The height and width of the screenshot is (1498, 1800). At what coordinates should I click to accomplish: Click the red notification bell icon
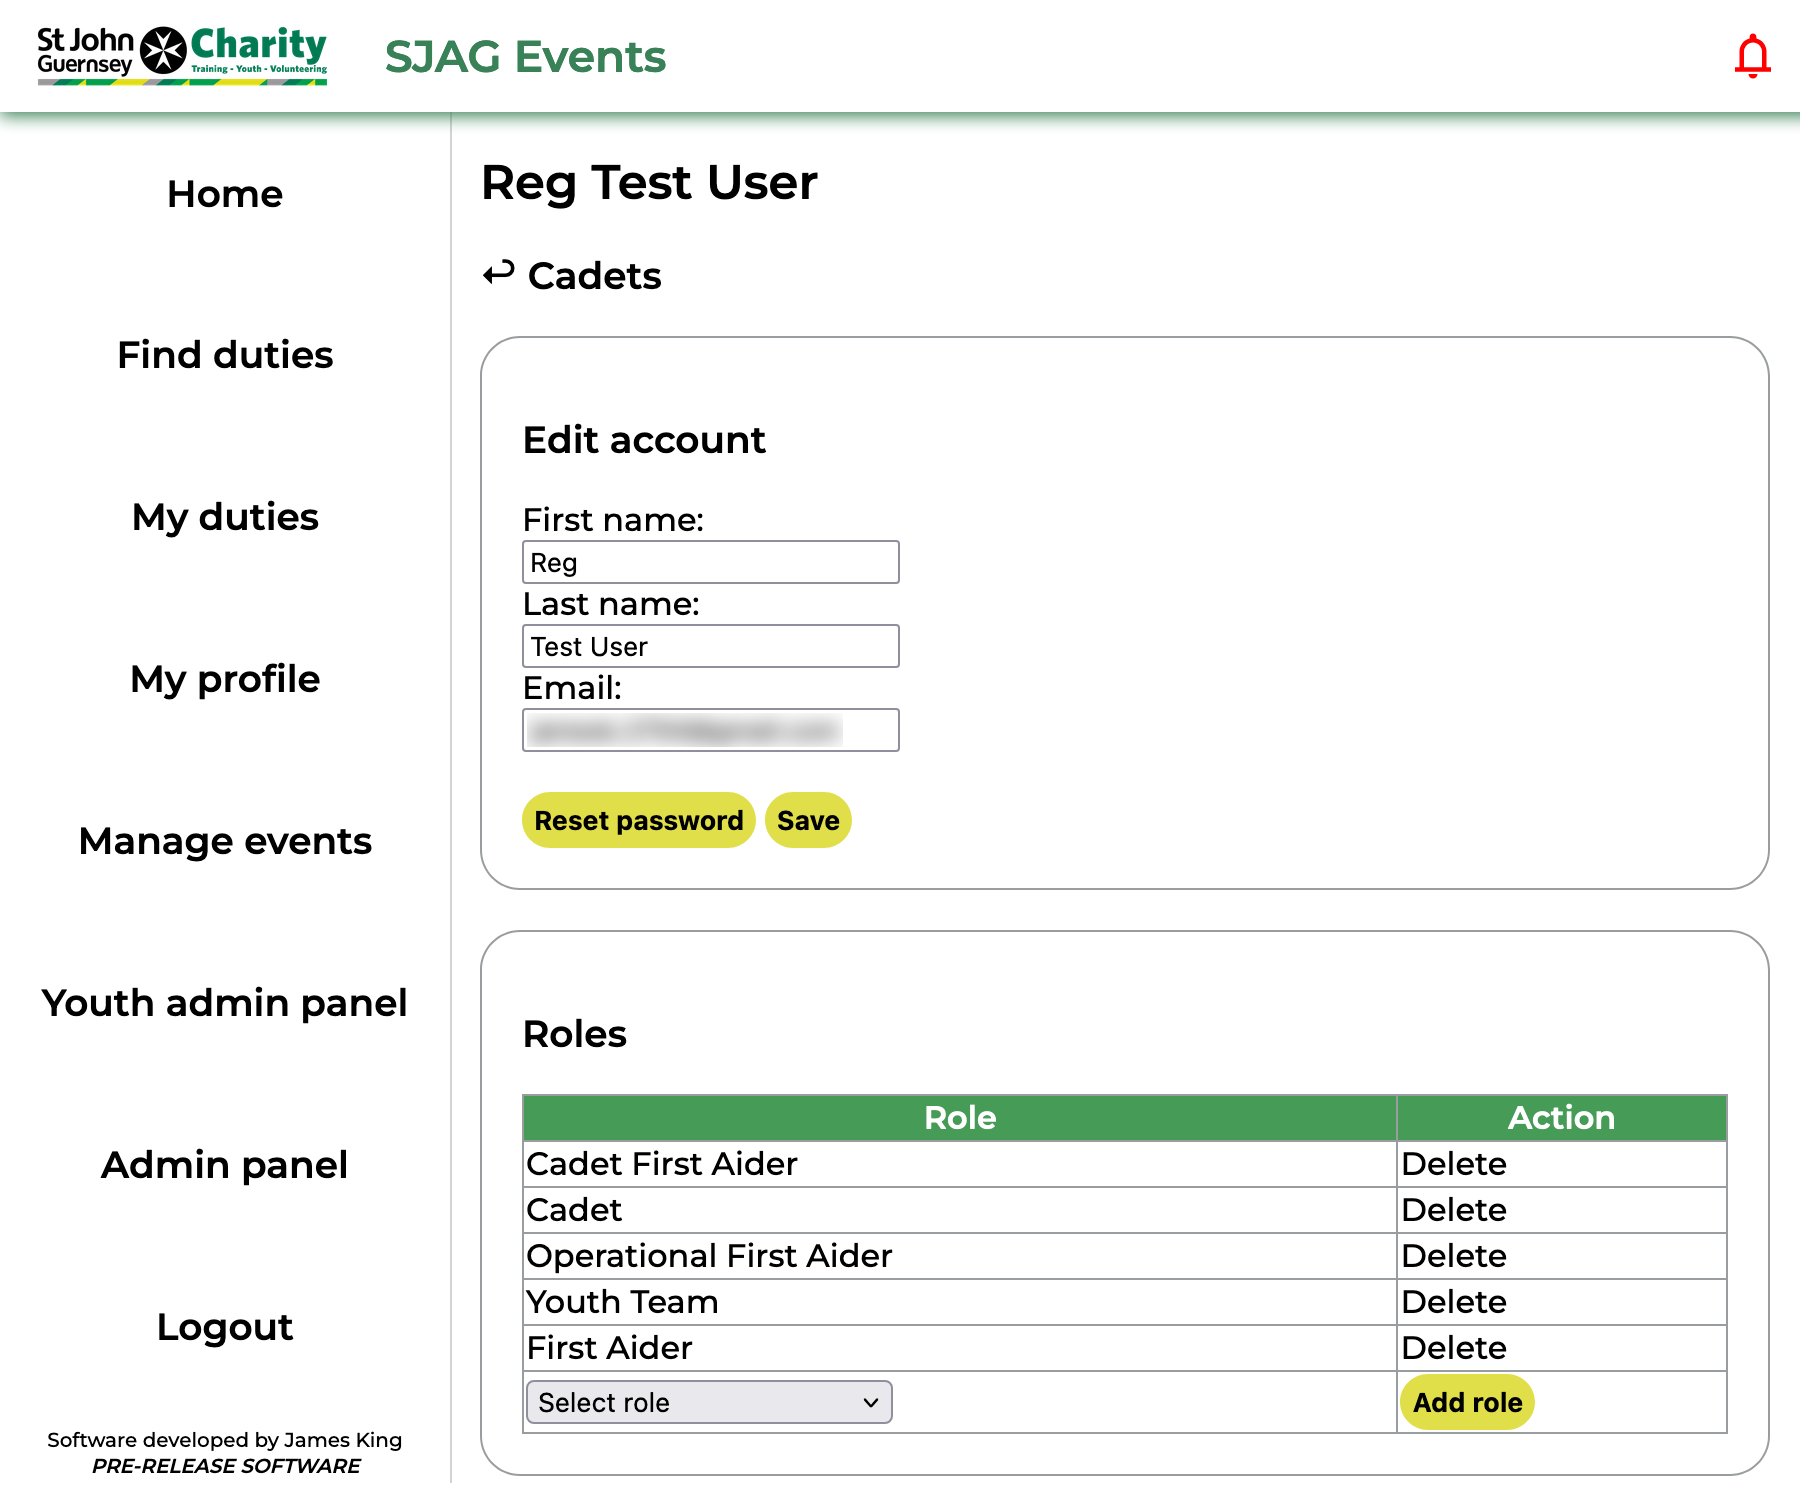[x=1752, y=56]
